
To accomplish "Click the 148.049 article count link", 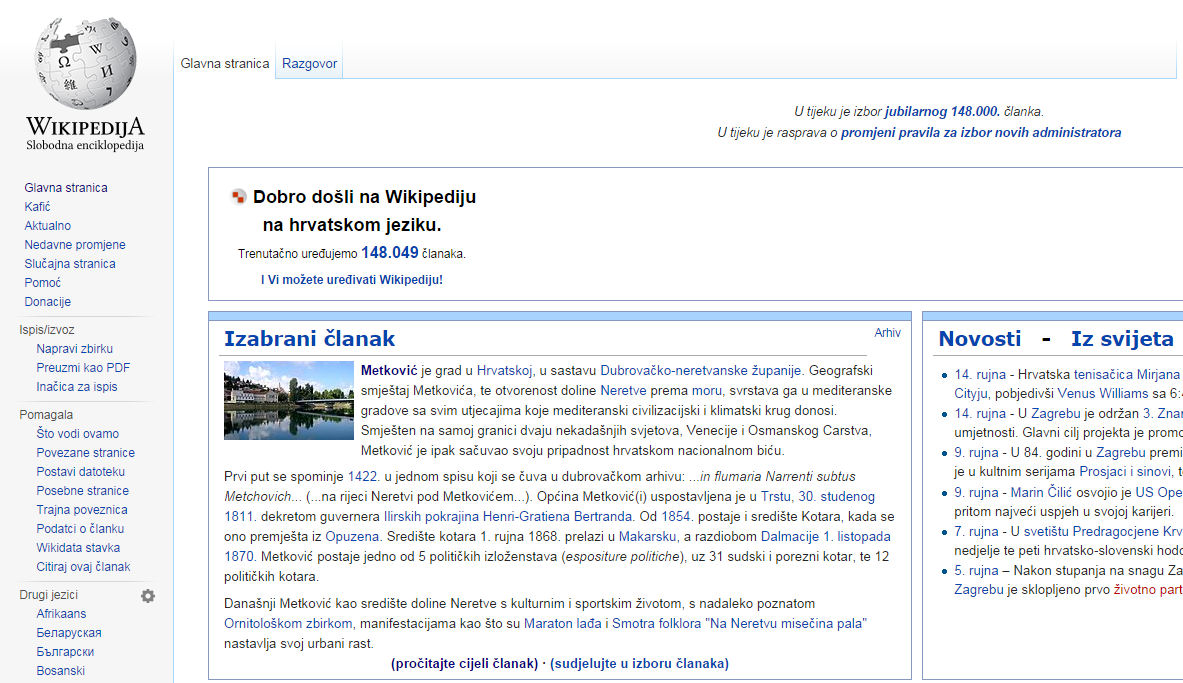I will (389, 253).
